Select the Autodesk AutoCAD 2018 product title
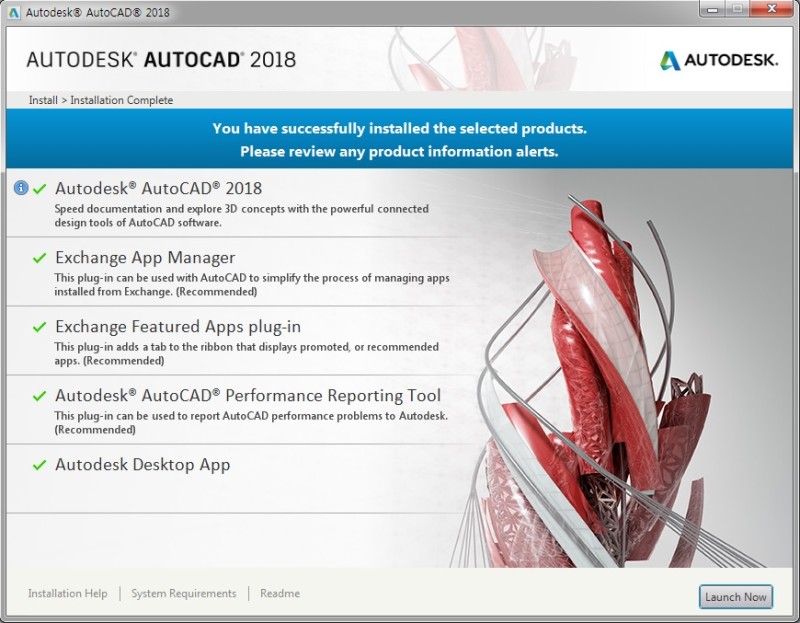The height and width of the screenshot is (623, 800). tap(158, 188)
